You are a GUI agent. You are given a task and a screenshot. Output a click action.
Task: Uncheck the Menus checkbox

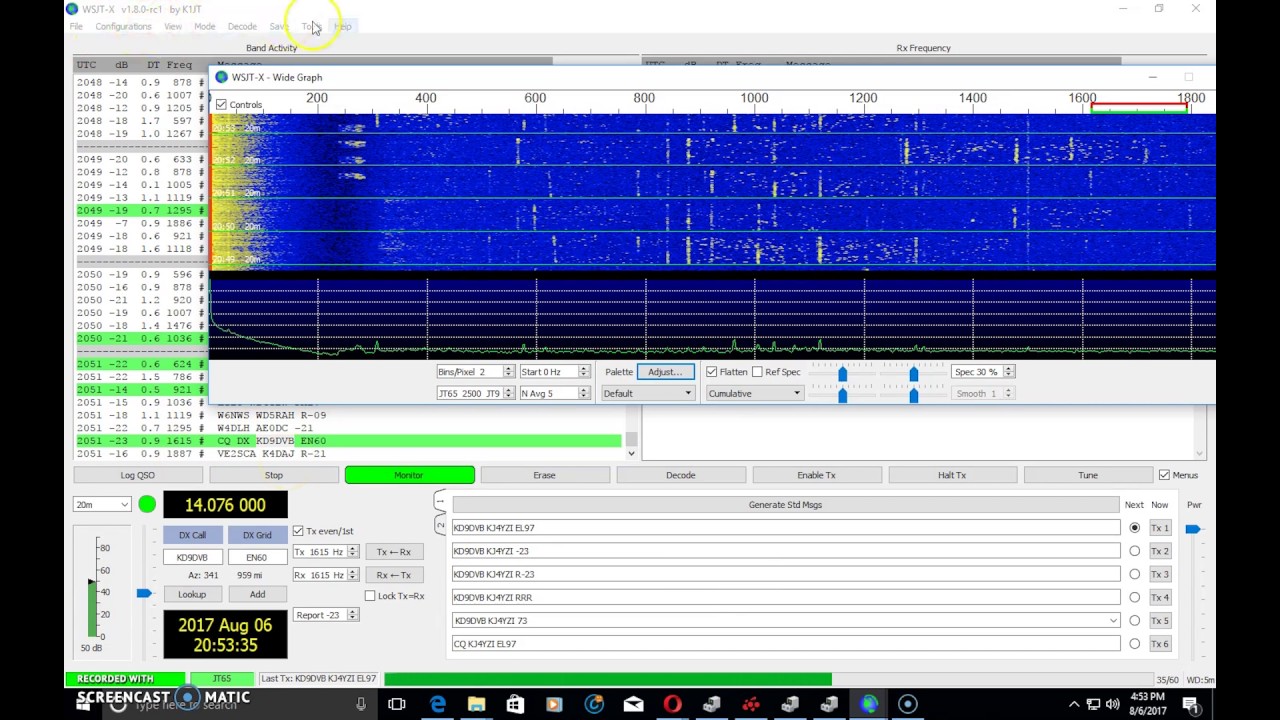(x=1163, y=475)
